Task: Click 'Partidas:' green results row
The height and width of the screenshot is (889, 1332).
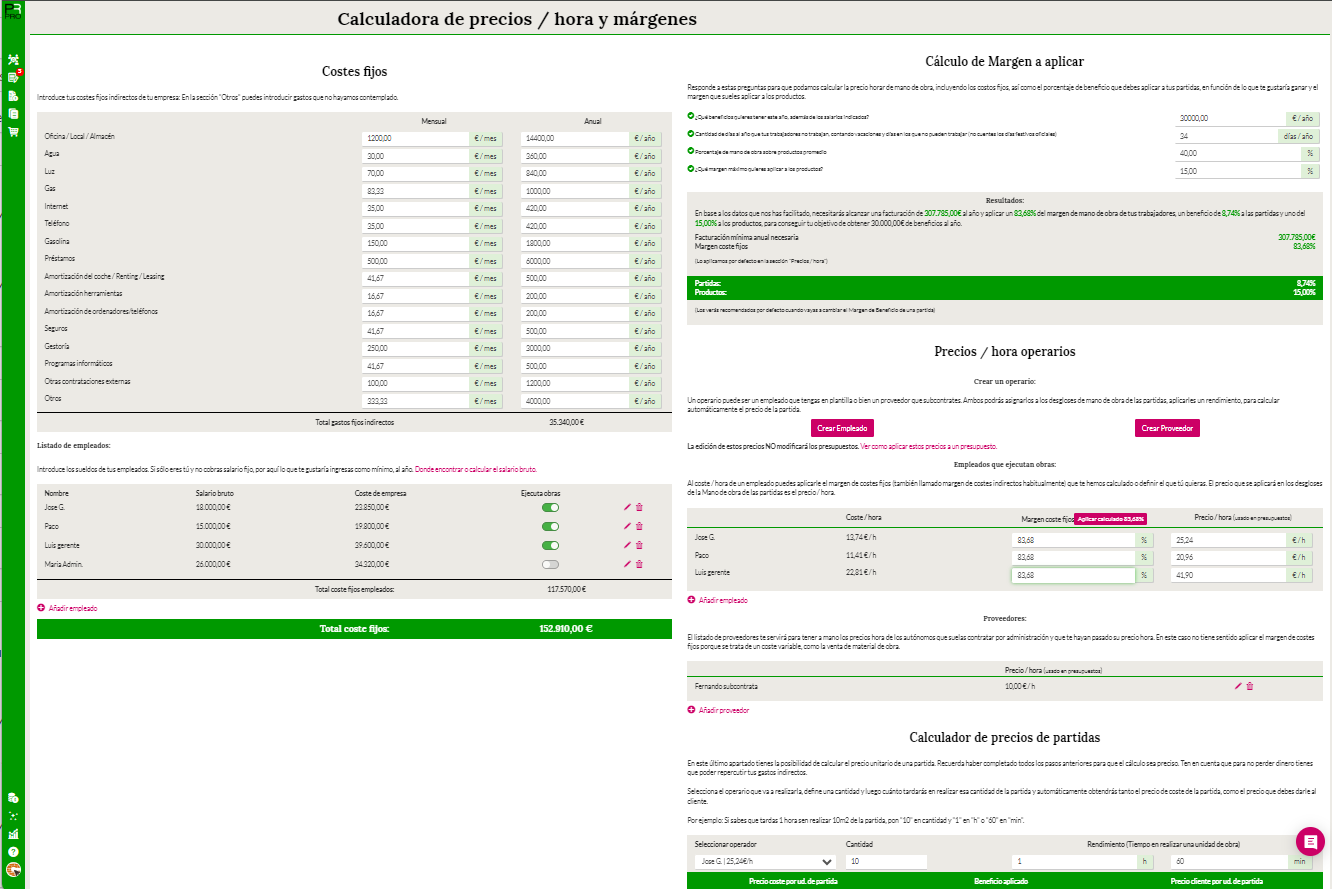Action: click(1004, 283)
